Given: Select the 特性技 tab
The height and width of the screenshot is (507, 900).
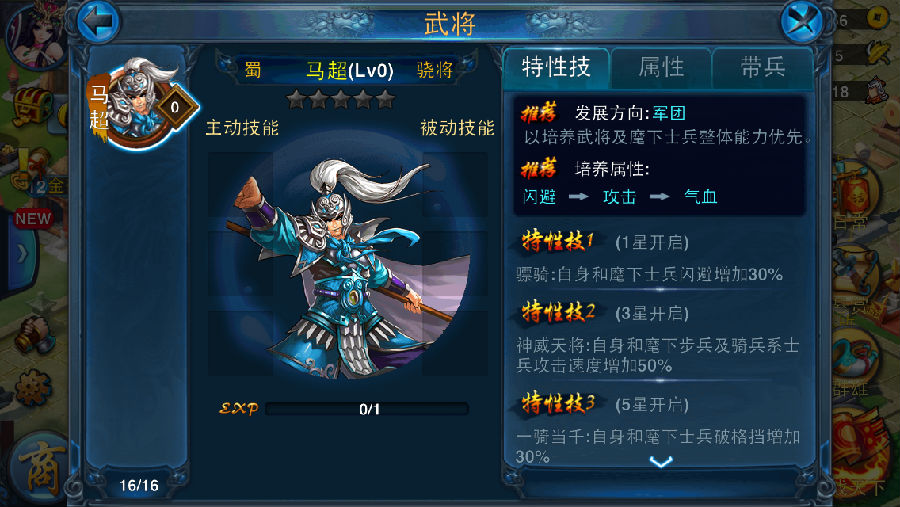Looking at the screenshot, I should 556,68.
